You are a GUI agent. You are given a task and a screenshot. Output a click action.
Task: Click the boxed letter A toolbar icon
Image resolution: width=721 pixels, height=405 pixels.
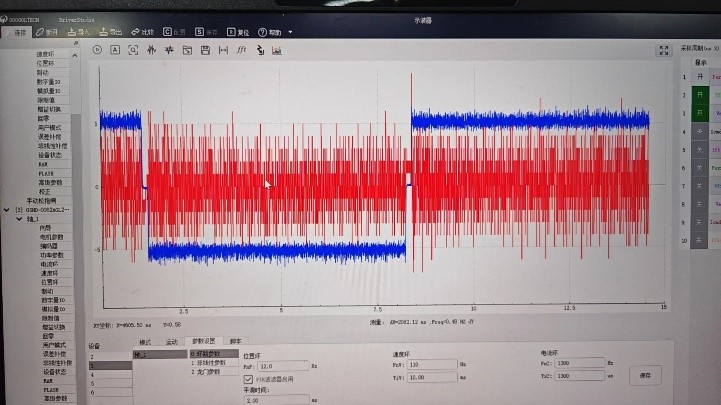(x=115, y=49)
